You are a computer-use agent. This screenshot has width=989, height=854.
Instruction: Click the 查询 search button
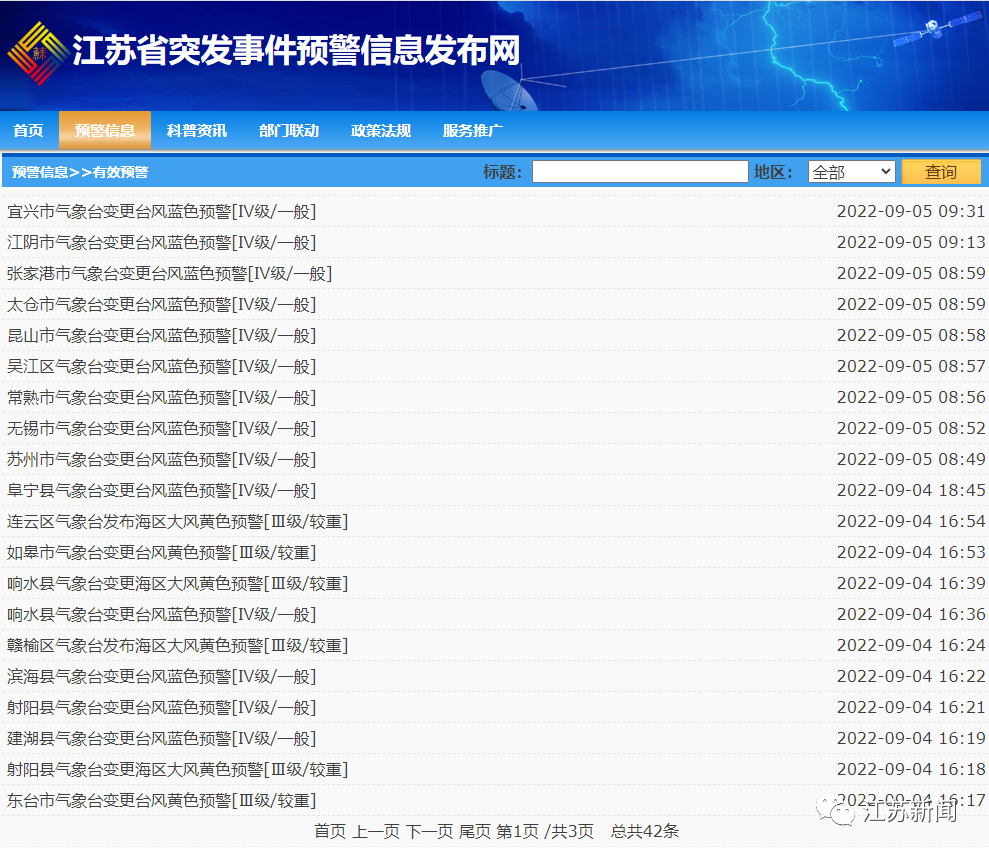coord(940,171)
